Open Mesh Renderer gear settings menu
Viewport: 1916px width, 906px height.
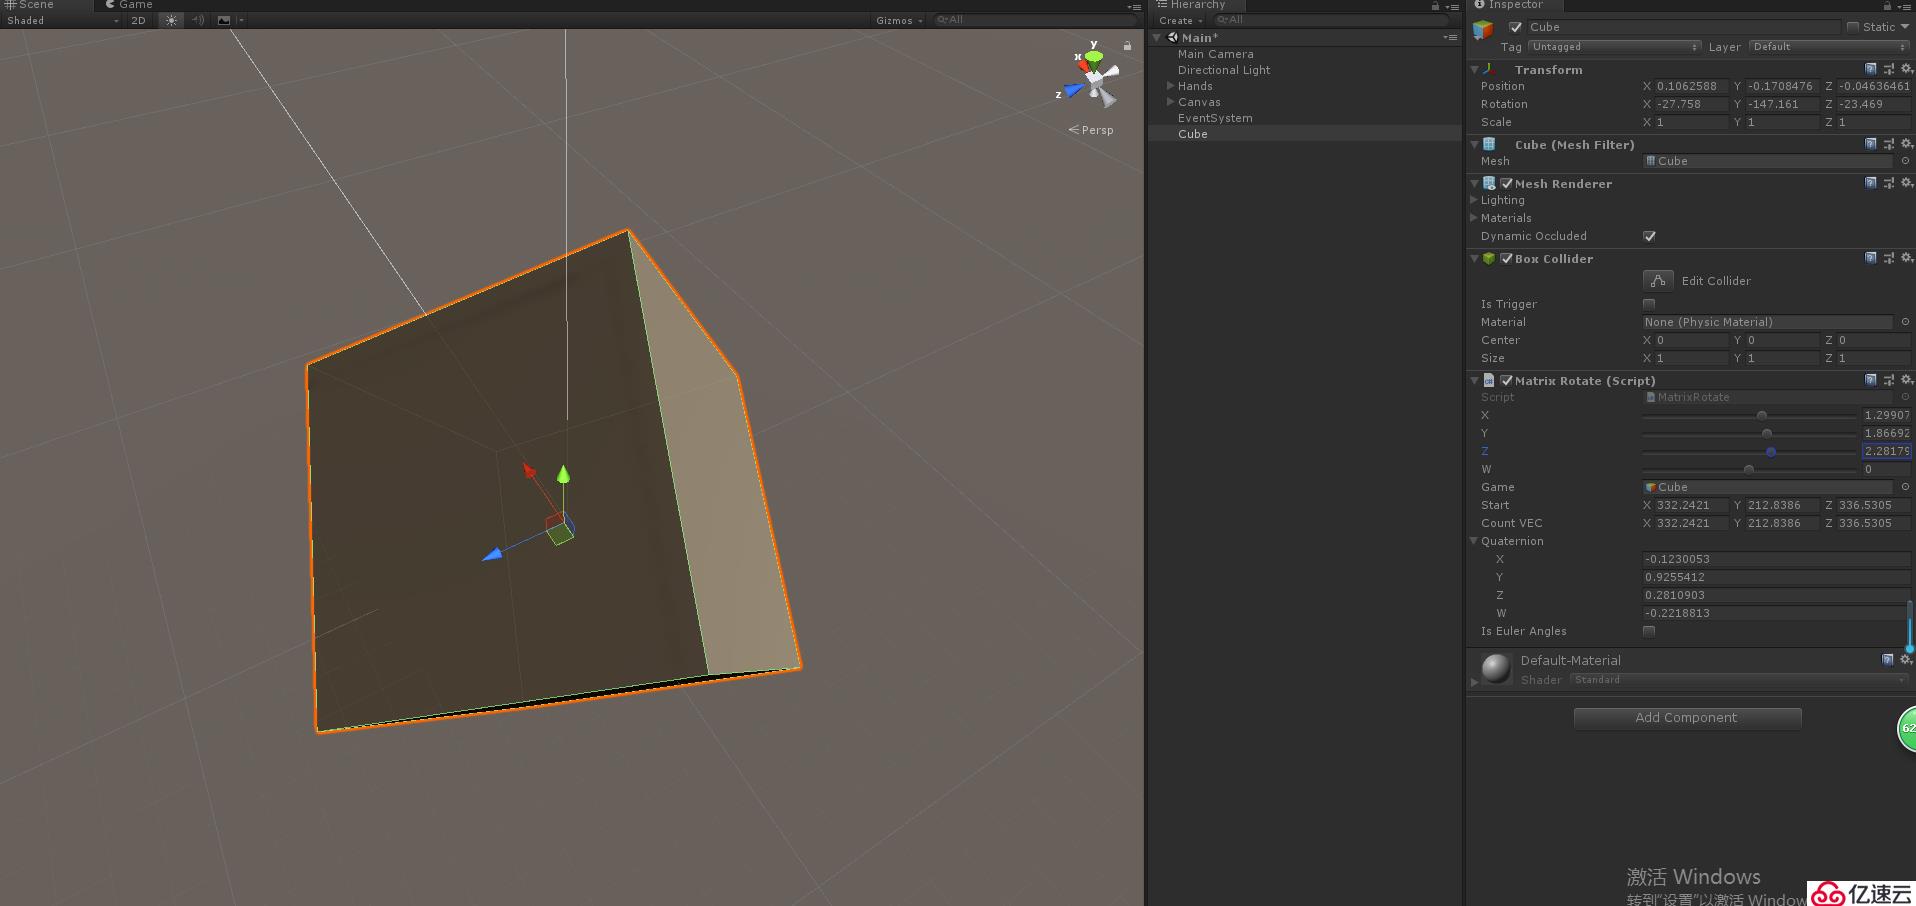[1906, 183]
